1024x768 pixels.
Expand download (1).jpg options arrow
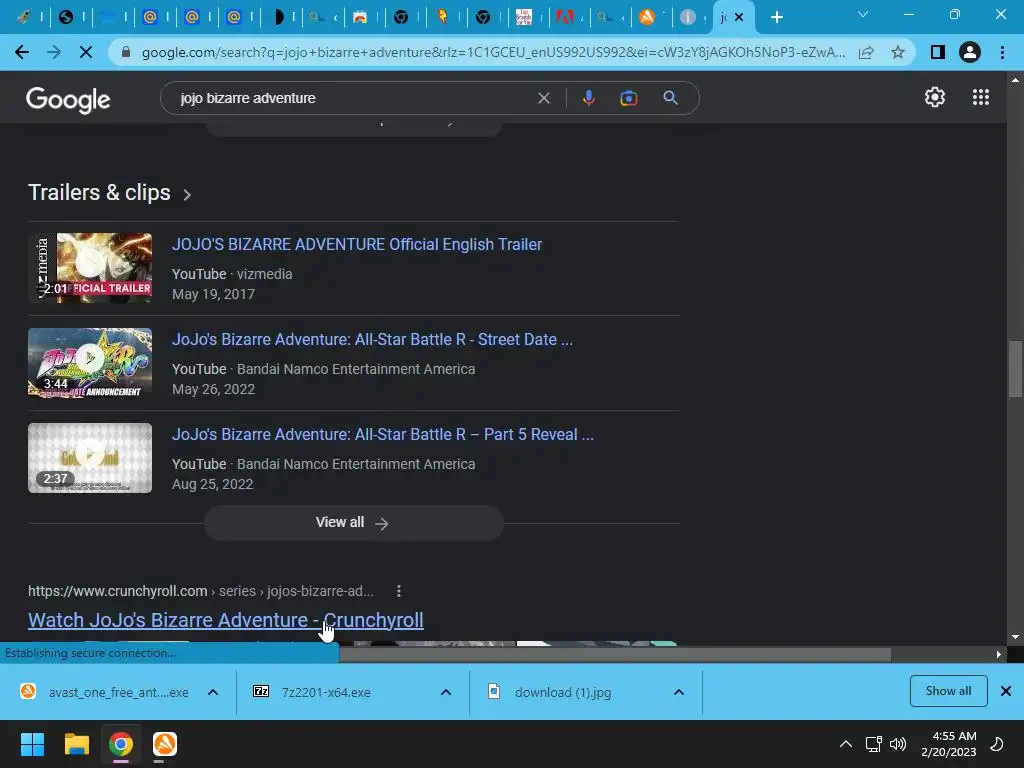[x=679, y=692]
